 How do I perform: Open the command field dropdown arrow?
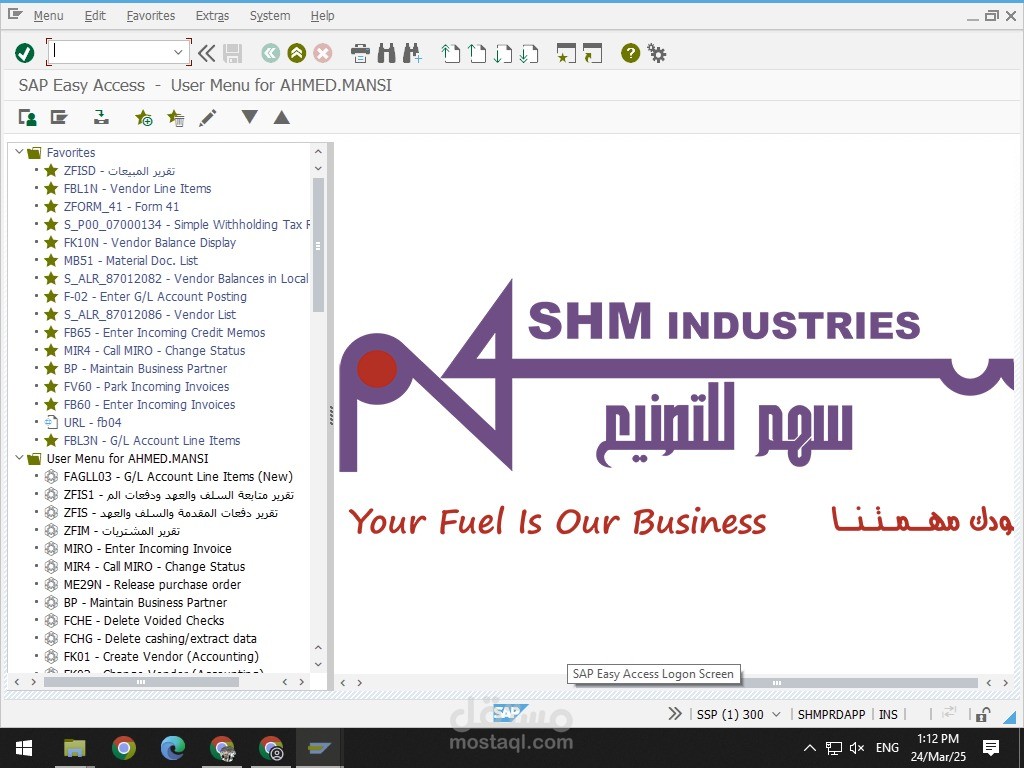178,52
